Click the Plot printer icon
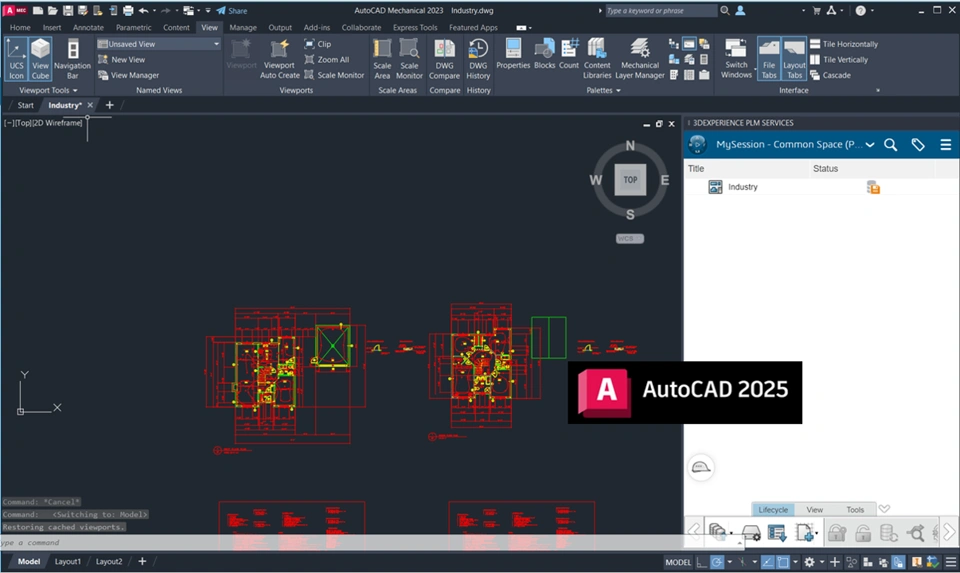This screenshot has width=960, height=573. coord(128,10)
